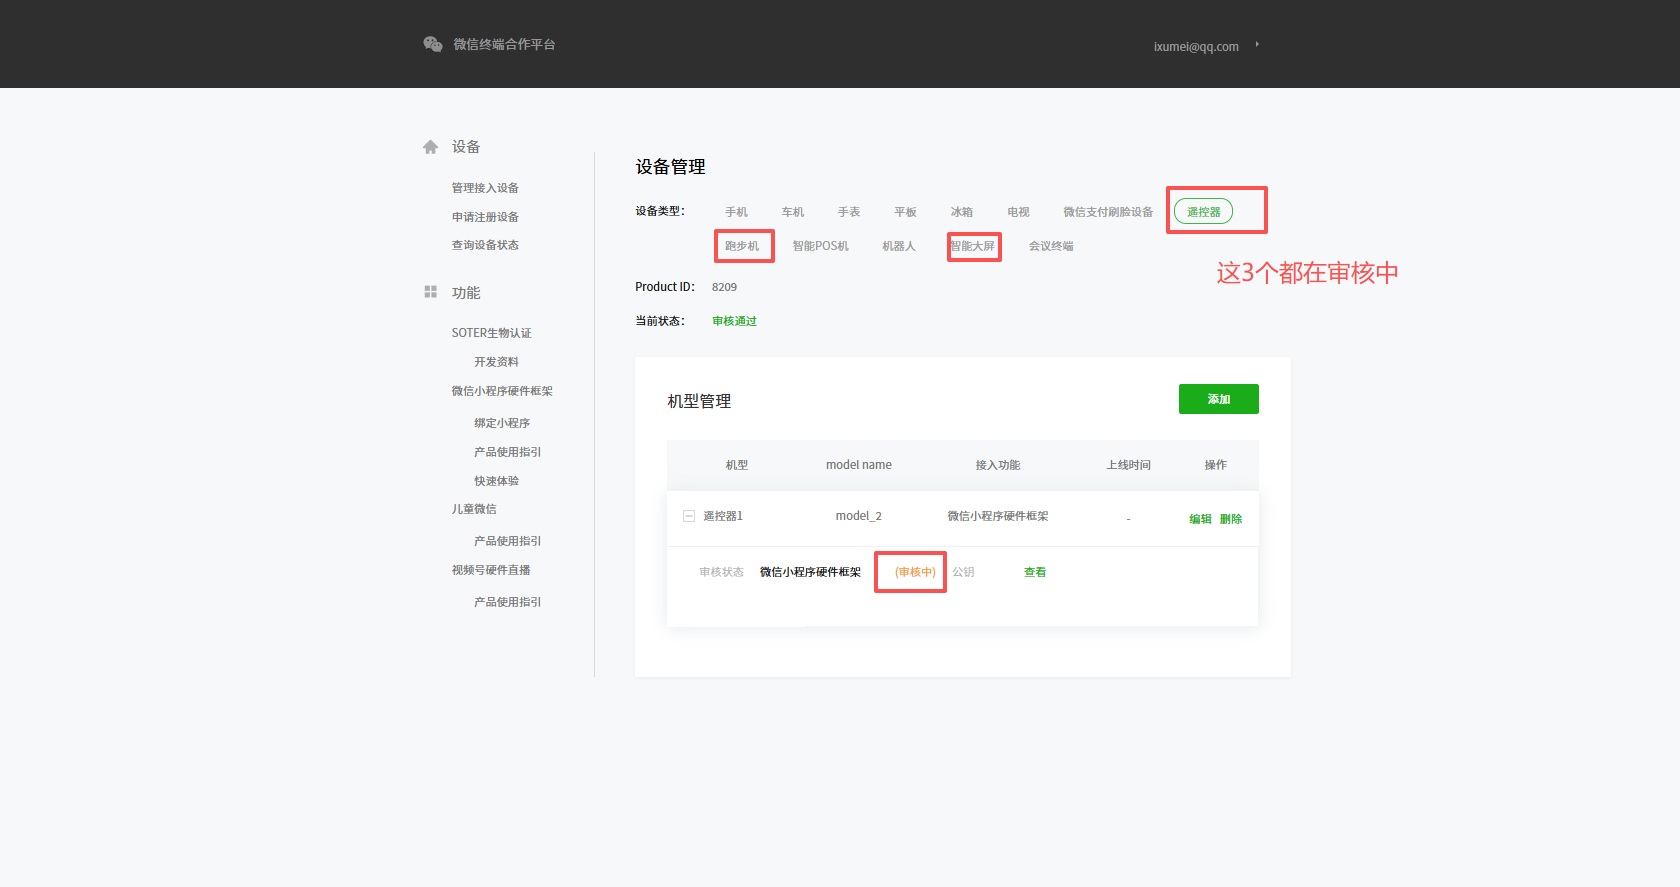Collapse the 遥控器1 row with minus icon

coord(689,516)
